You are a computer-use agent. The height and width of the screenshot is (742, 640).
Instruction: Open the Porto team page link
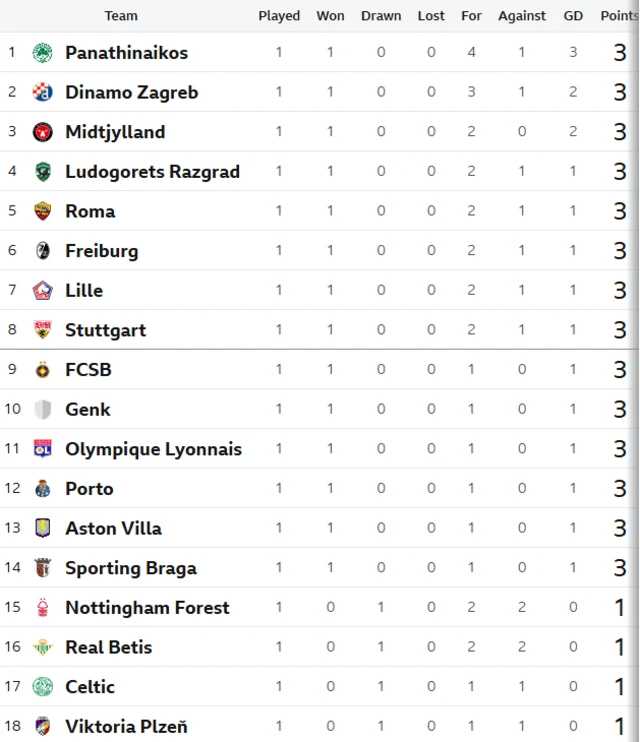click(89, 489)
